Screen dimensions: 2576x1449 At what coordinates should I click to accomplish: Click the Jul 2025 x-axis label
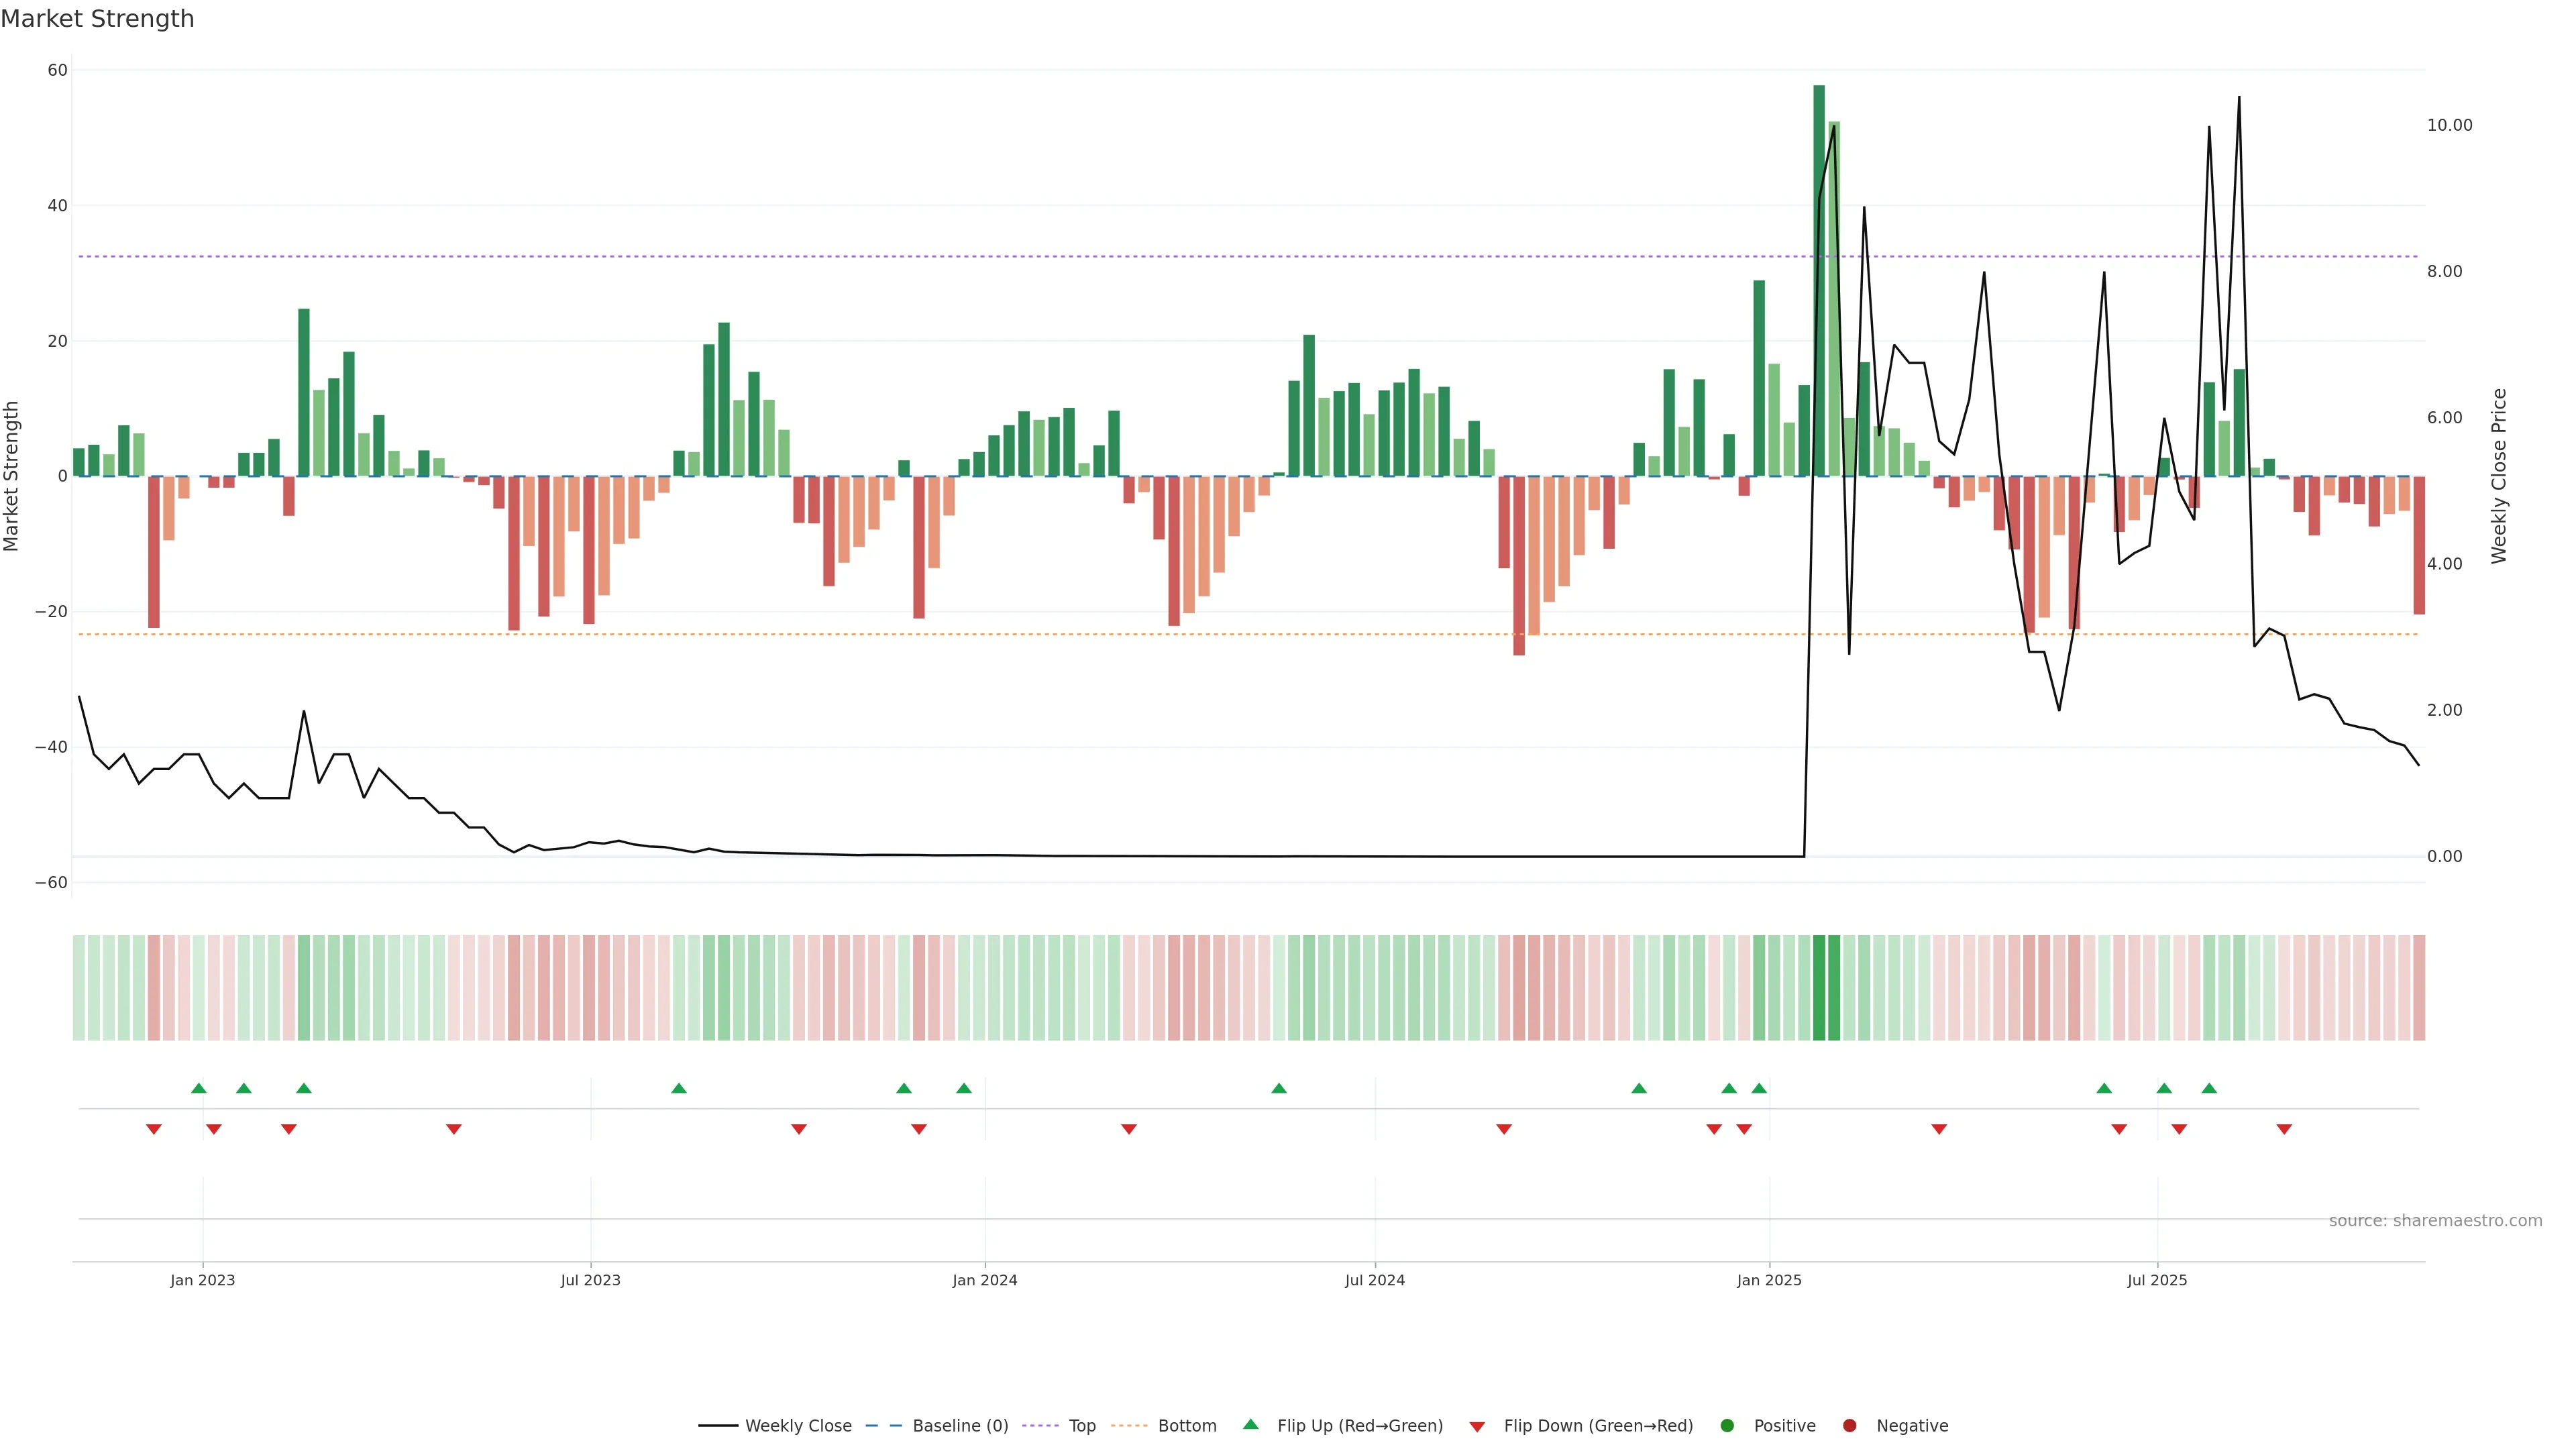coord(2157,1280)
